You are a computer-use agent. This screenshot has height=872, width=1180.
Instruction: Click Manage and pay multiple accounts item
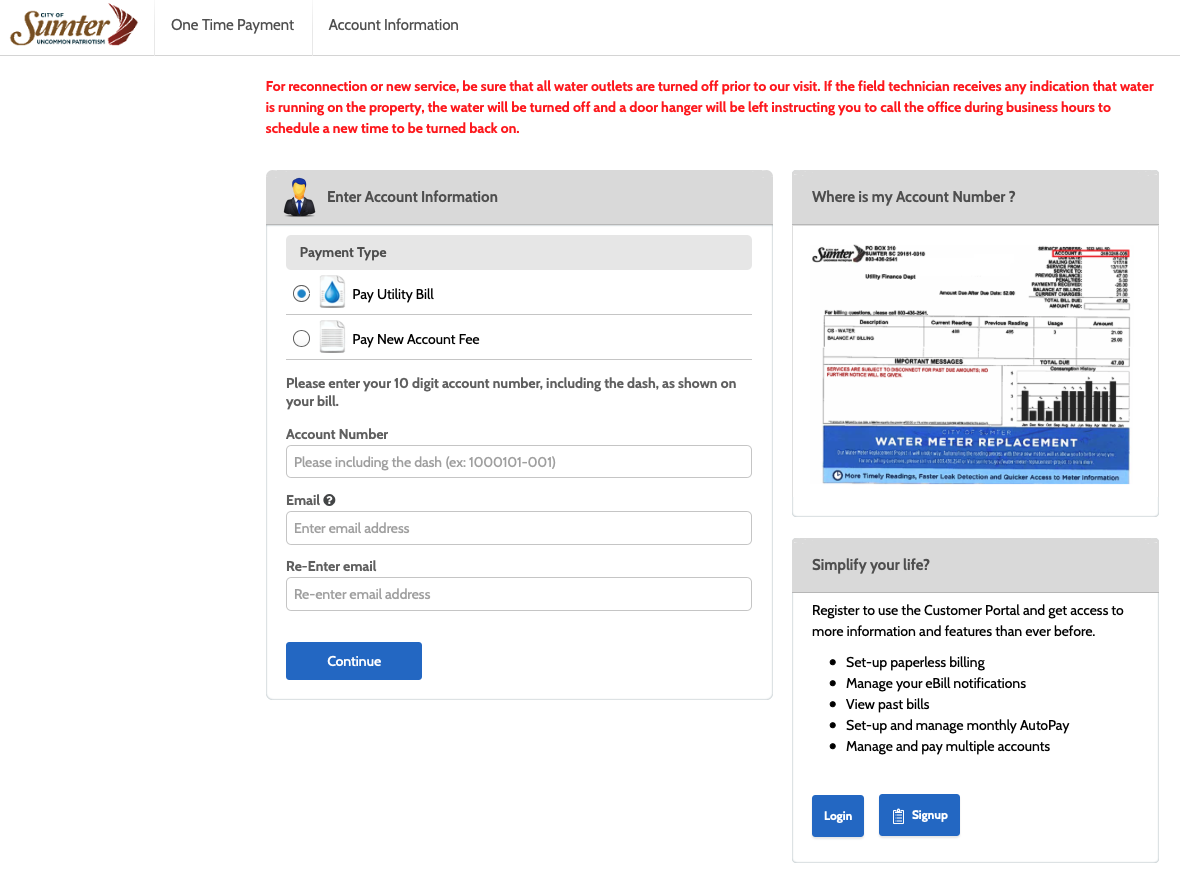pos(947,746)
